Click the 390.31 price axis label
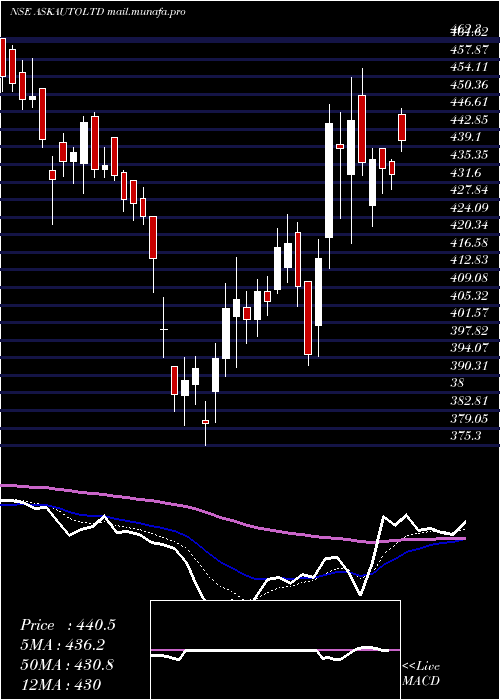 pyautogui.click(x=470, y=366)
